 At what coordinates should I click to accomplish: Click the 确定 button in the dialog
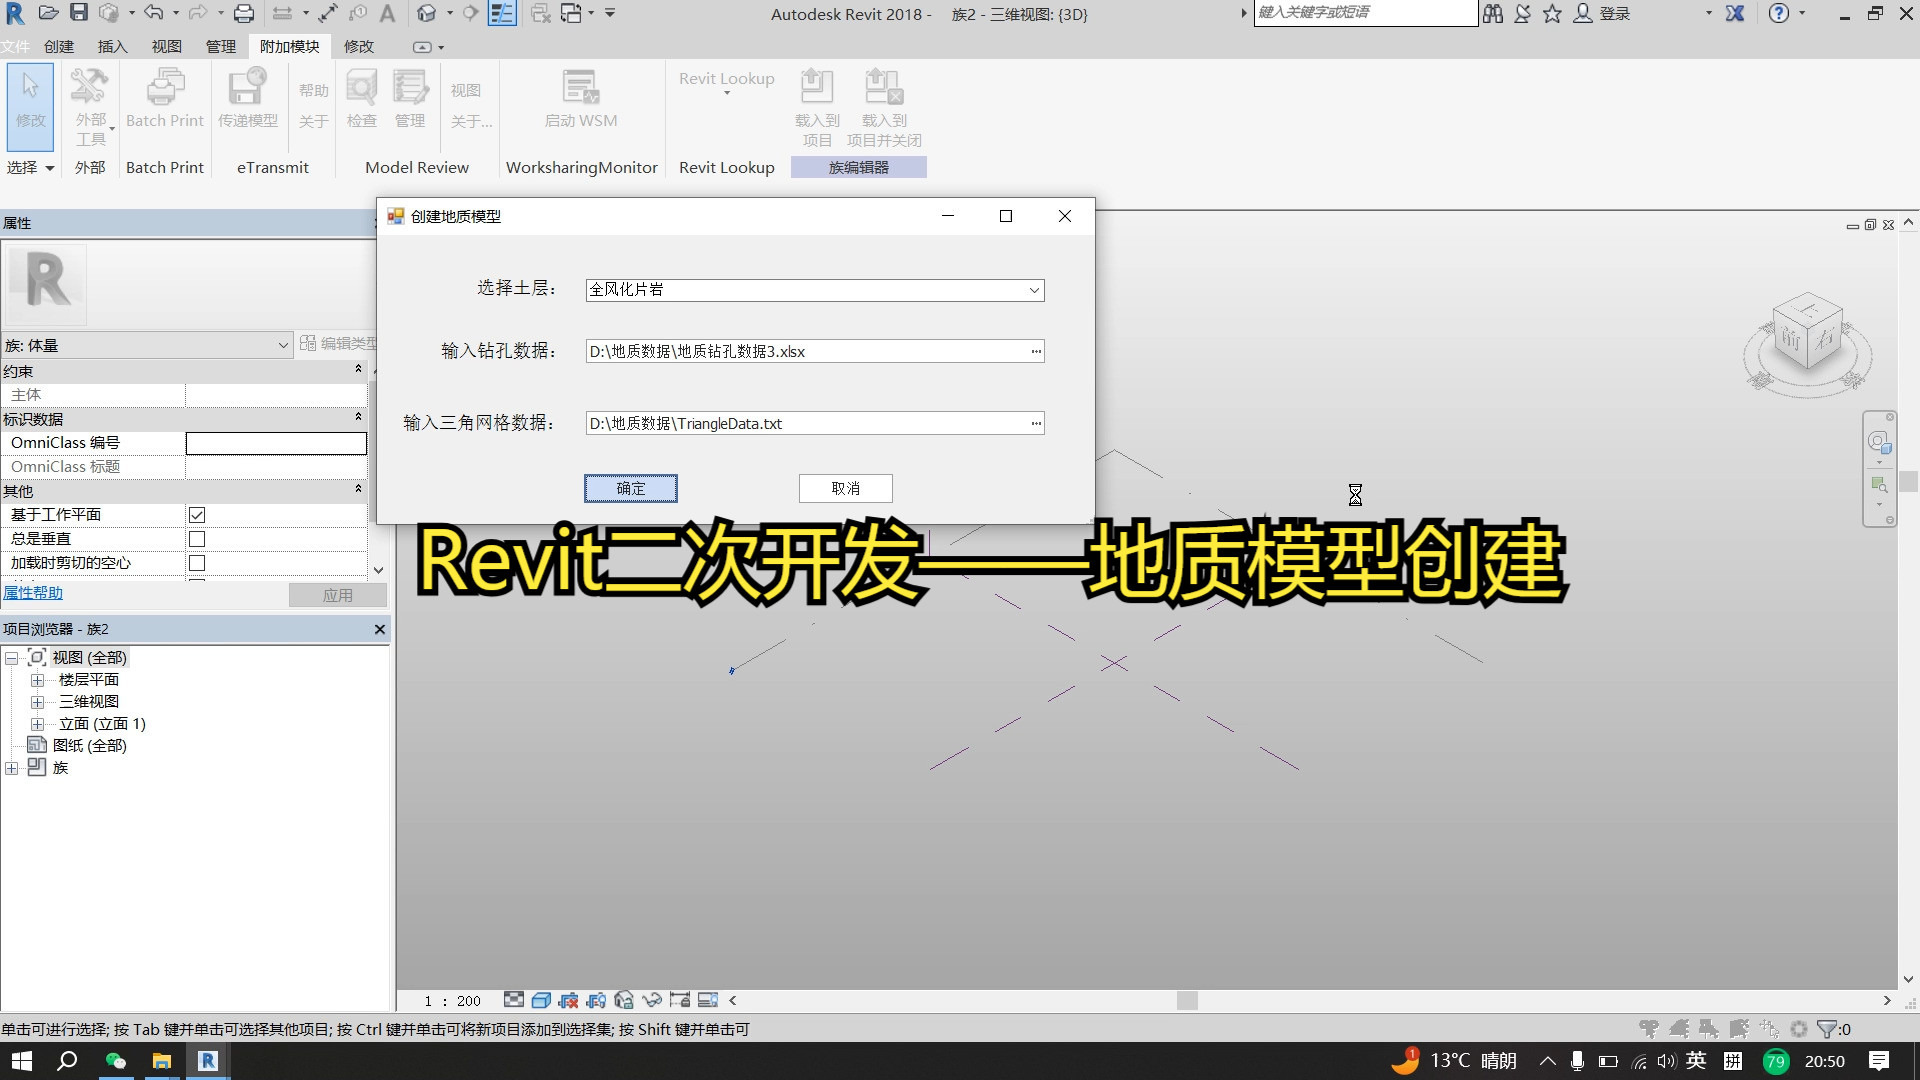click(x=630, y=488)
